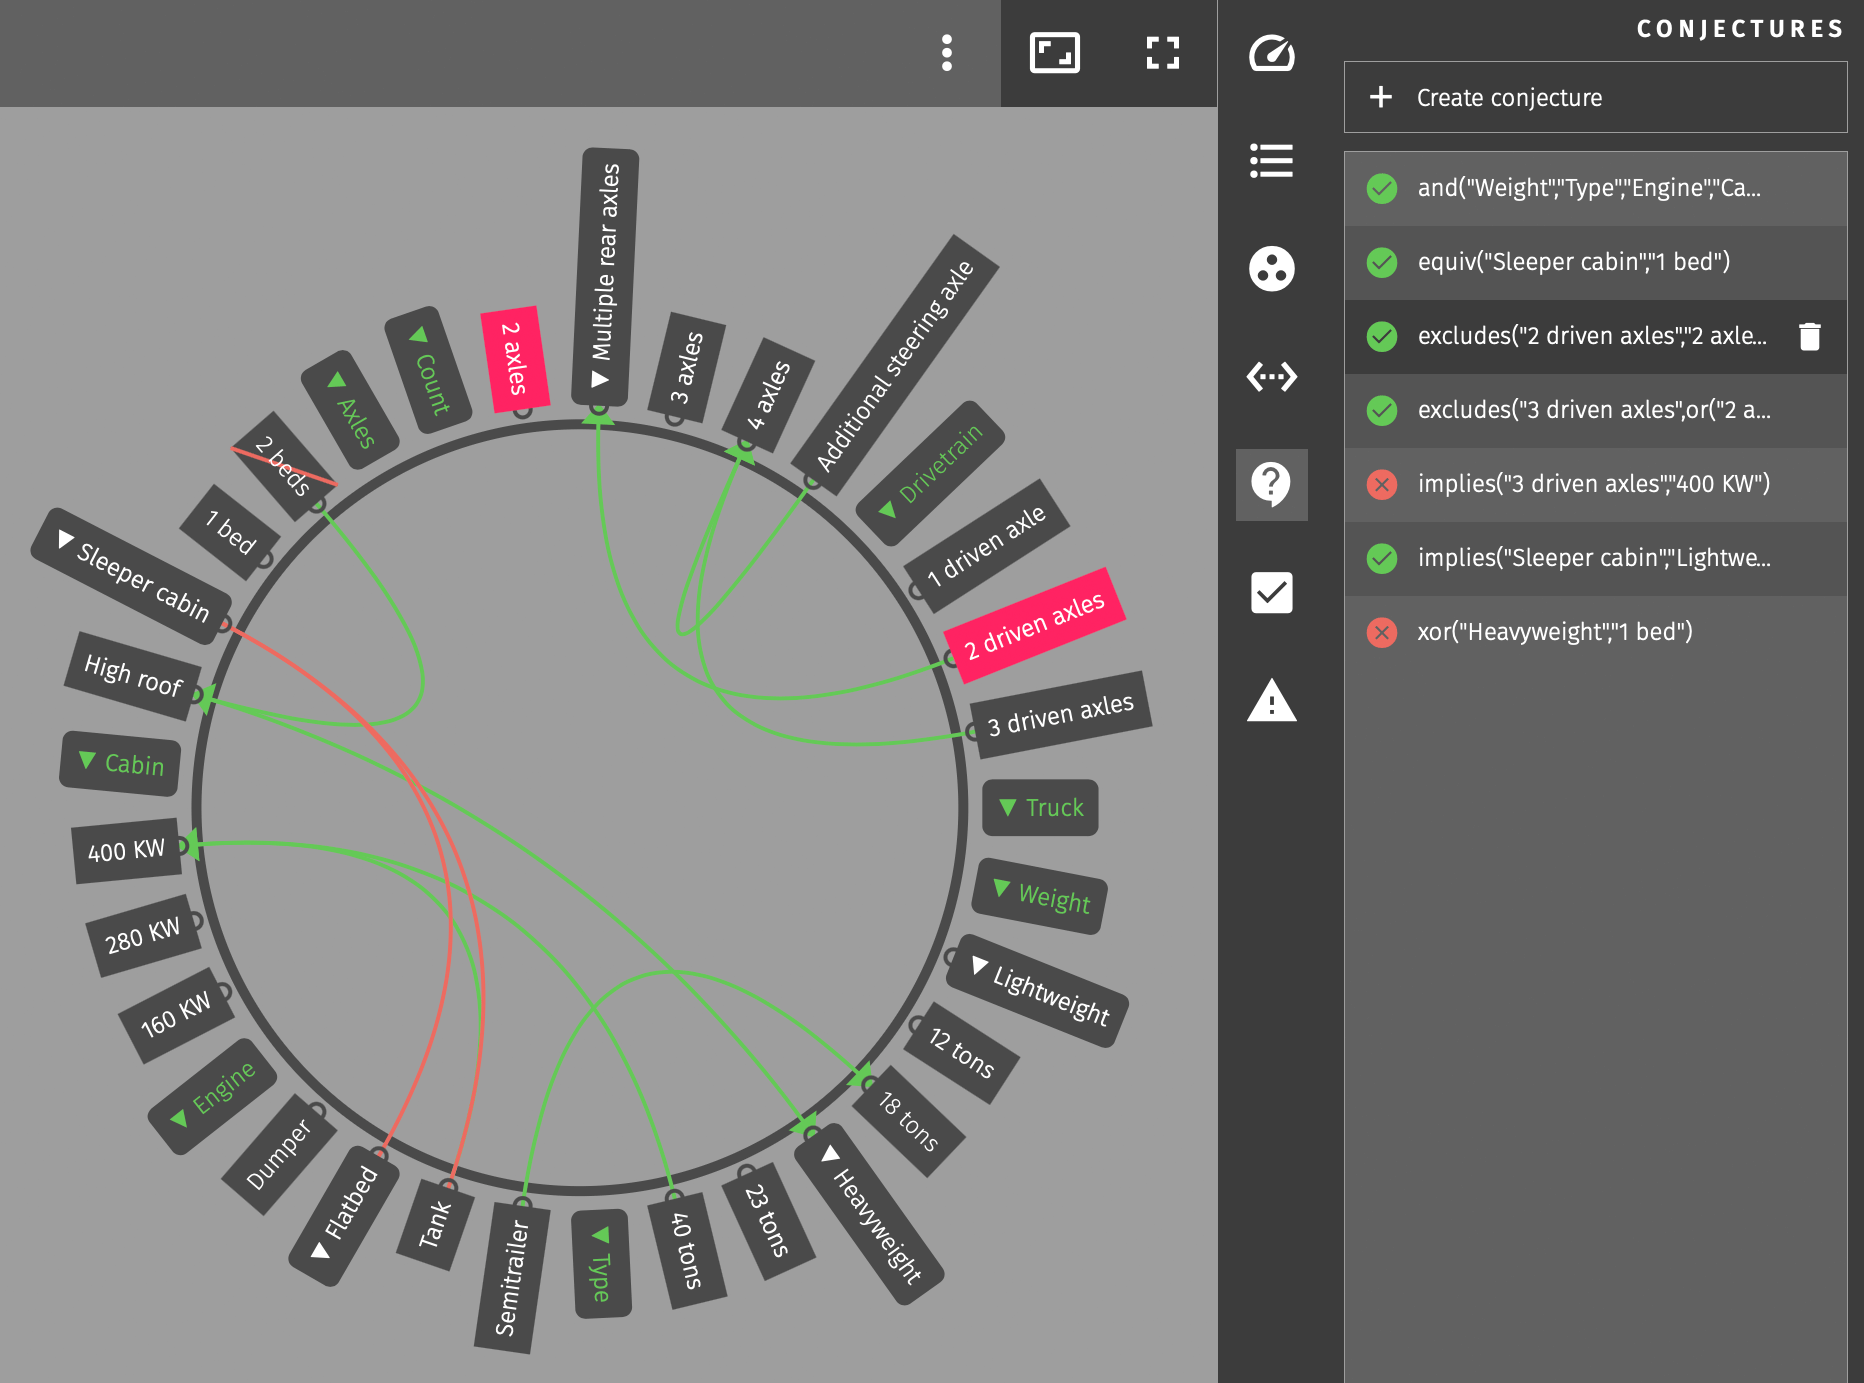Viewport: 1864px width, 1383px height.
Task: Collapse the Cabin group node
Action: [120, 764]
